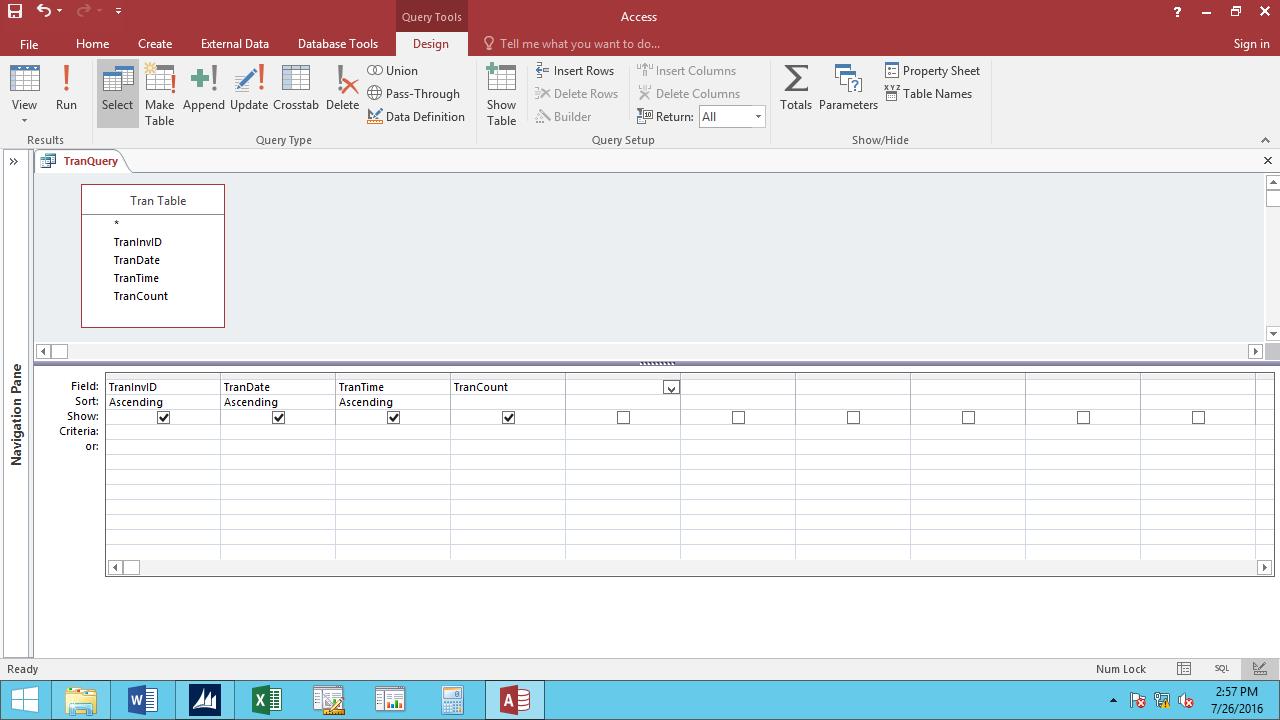Expand the Field dropdown in fifth column
The width and height of the screenshot is (1280, 720).
(671, 387)
